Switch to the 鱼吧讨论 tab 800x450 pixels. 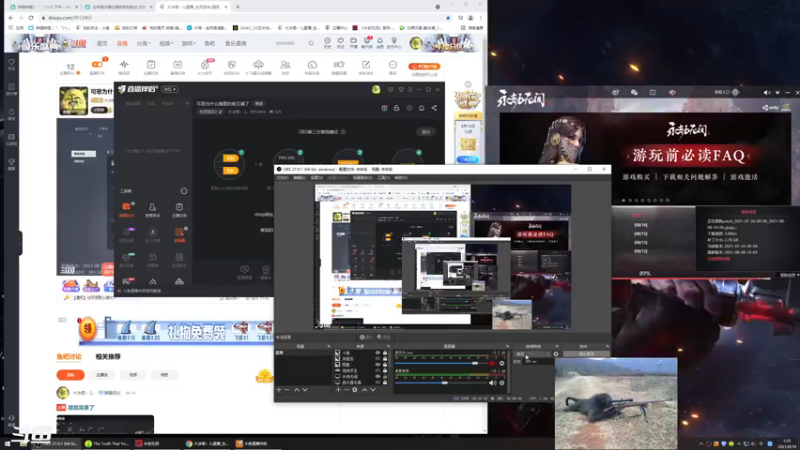(x=69, y=357)
